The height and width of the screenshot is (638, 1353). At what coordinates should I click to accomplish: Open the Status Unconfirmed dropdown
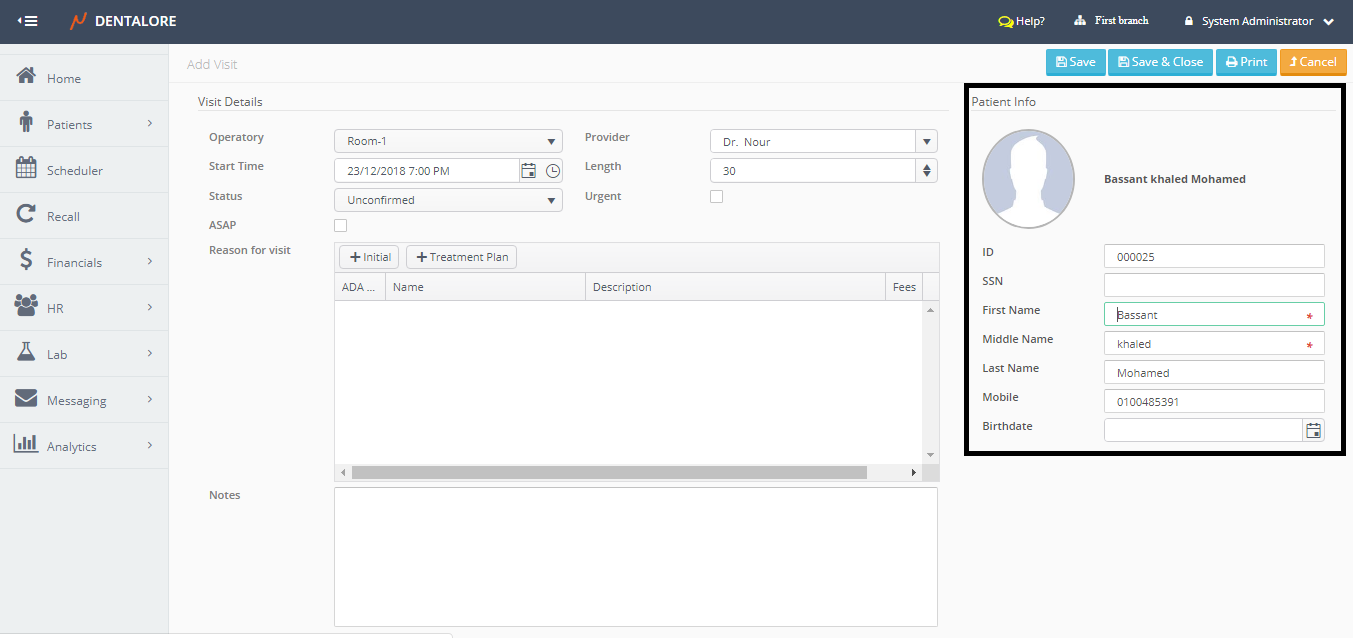coord(448,200)
